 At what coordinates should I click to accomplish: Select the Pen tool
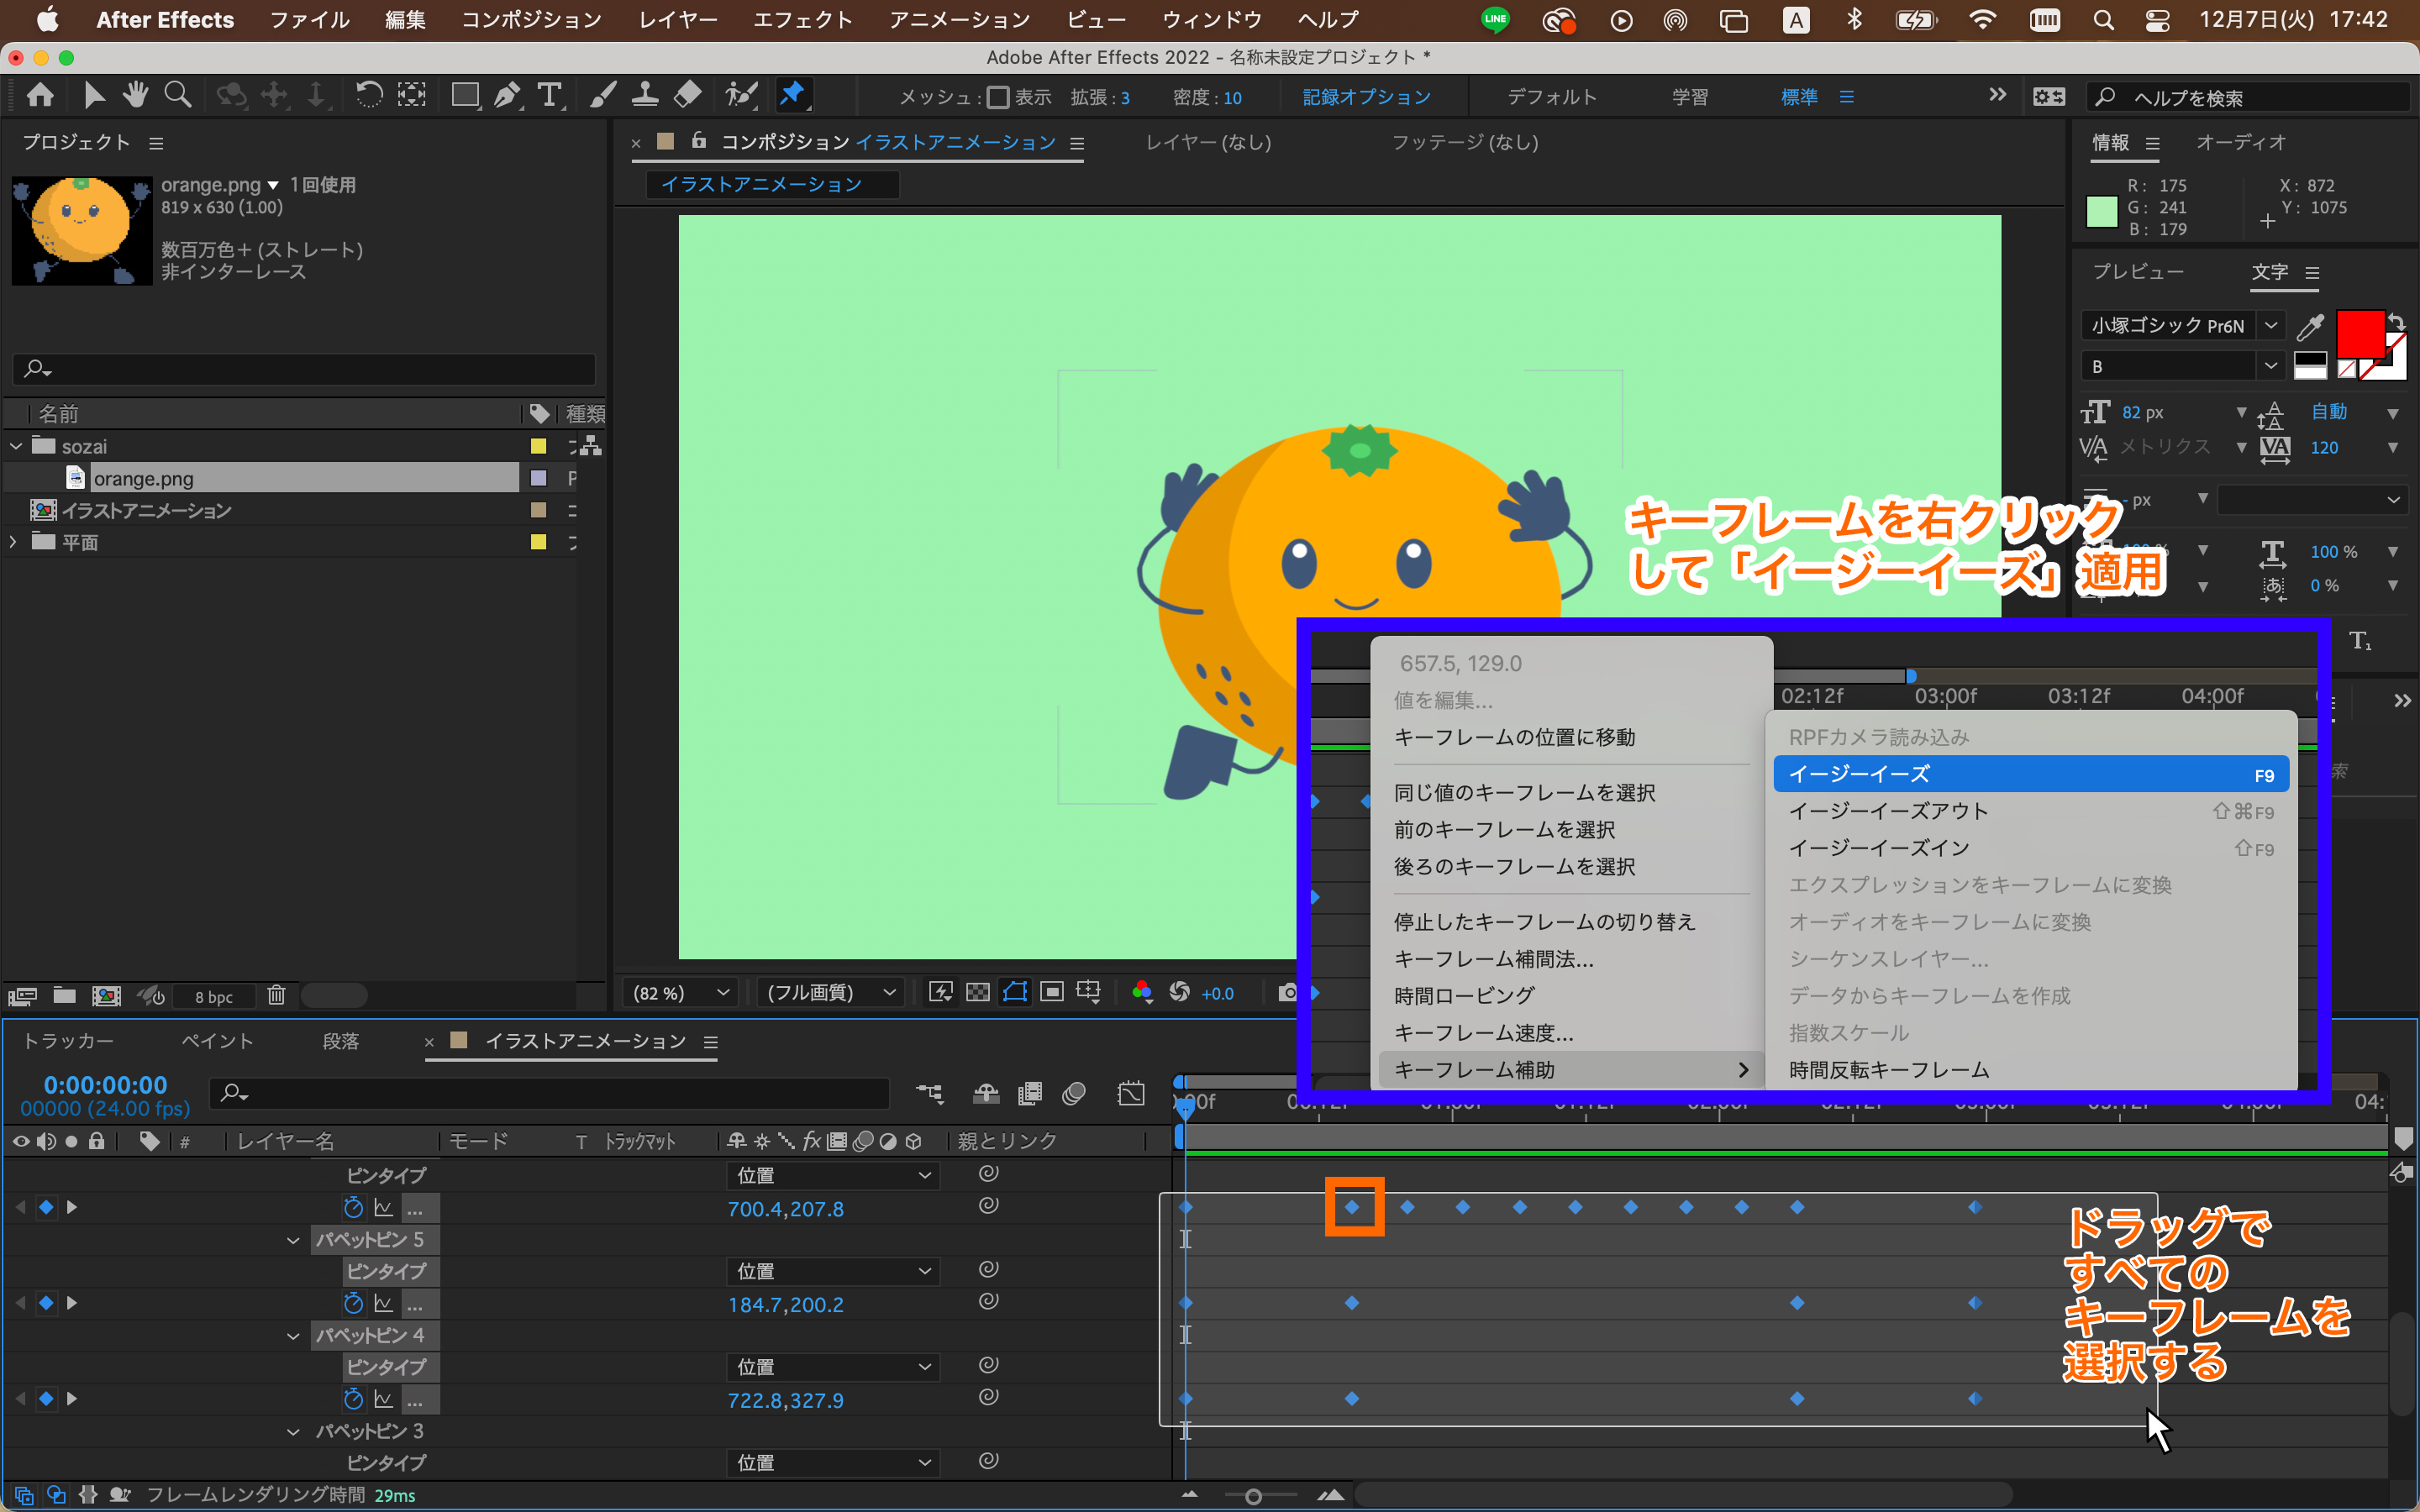point(507,96)
